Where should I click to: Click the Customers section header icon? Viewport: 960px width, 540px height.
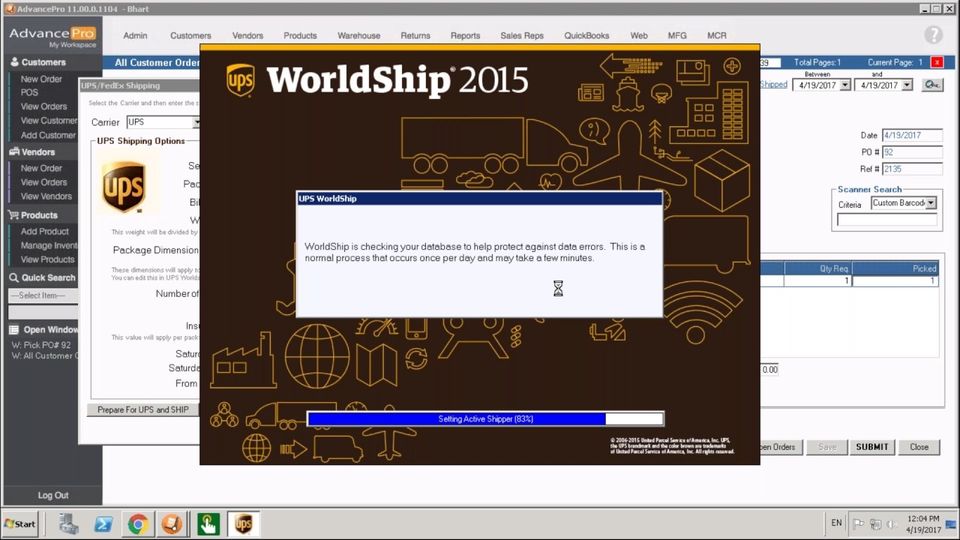tap(14, 62)
